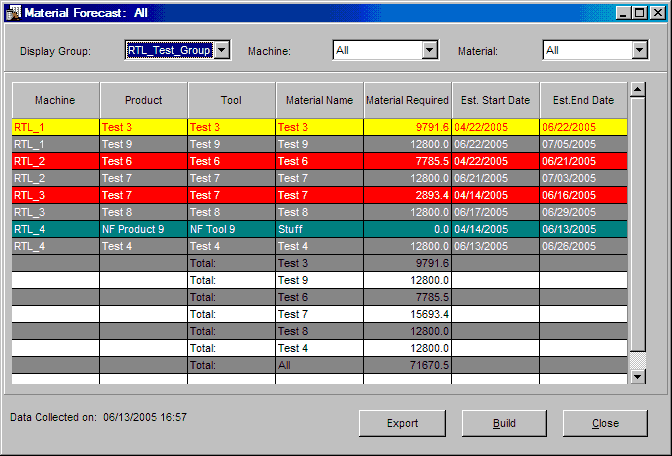Click the Total Test 9 material name cell
The image size is (672, 456).
pyautogui.click(x=320, y=280)
